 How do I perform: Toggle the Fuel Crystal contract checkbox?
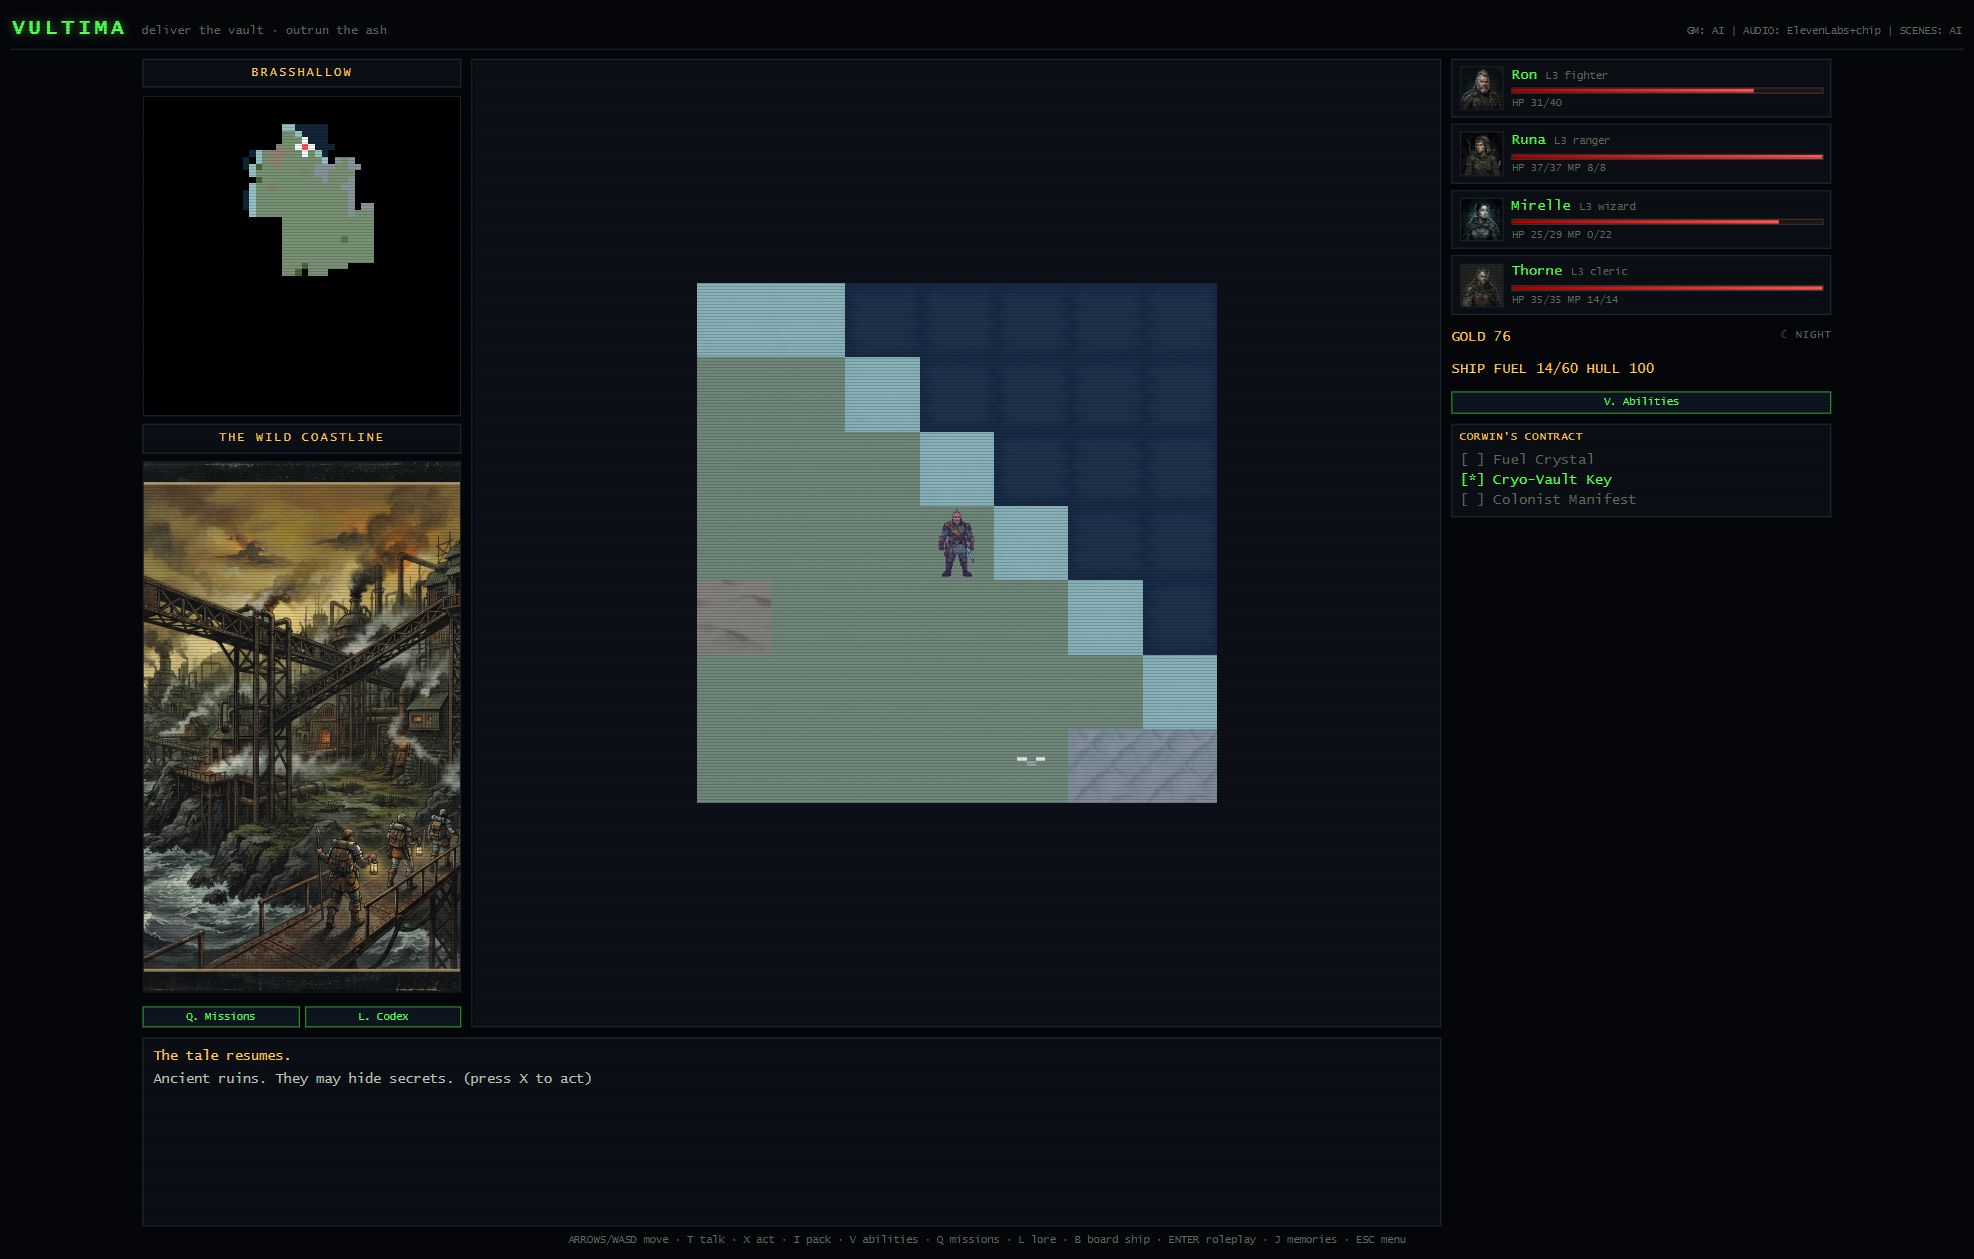point(1472,460)
